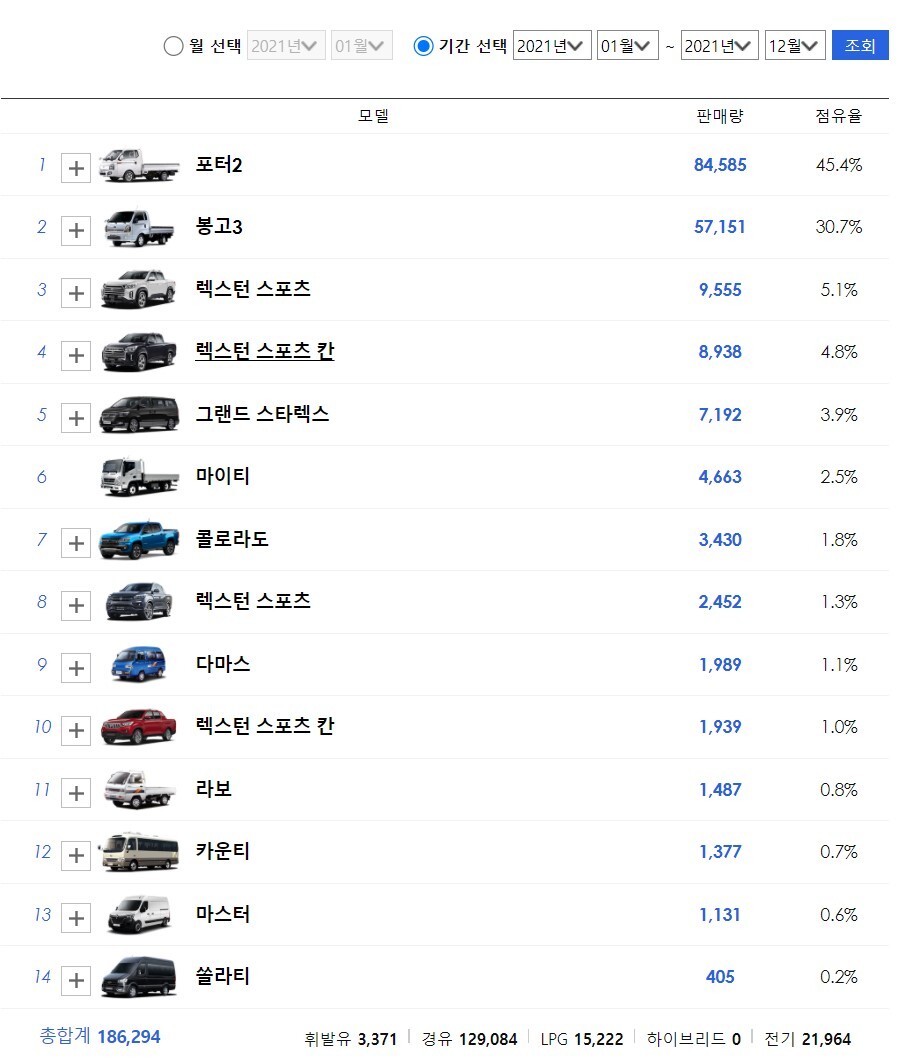Viewport: 897px width, 1061px height.
Task: Open the 쏠라티 model link
Action: (x=223, y=976)
